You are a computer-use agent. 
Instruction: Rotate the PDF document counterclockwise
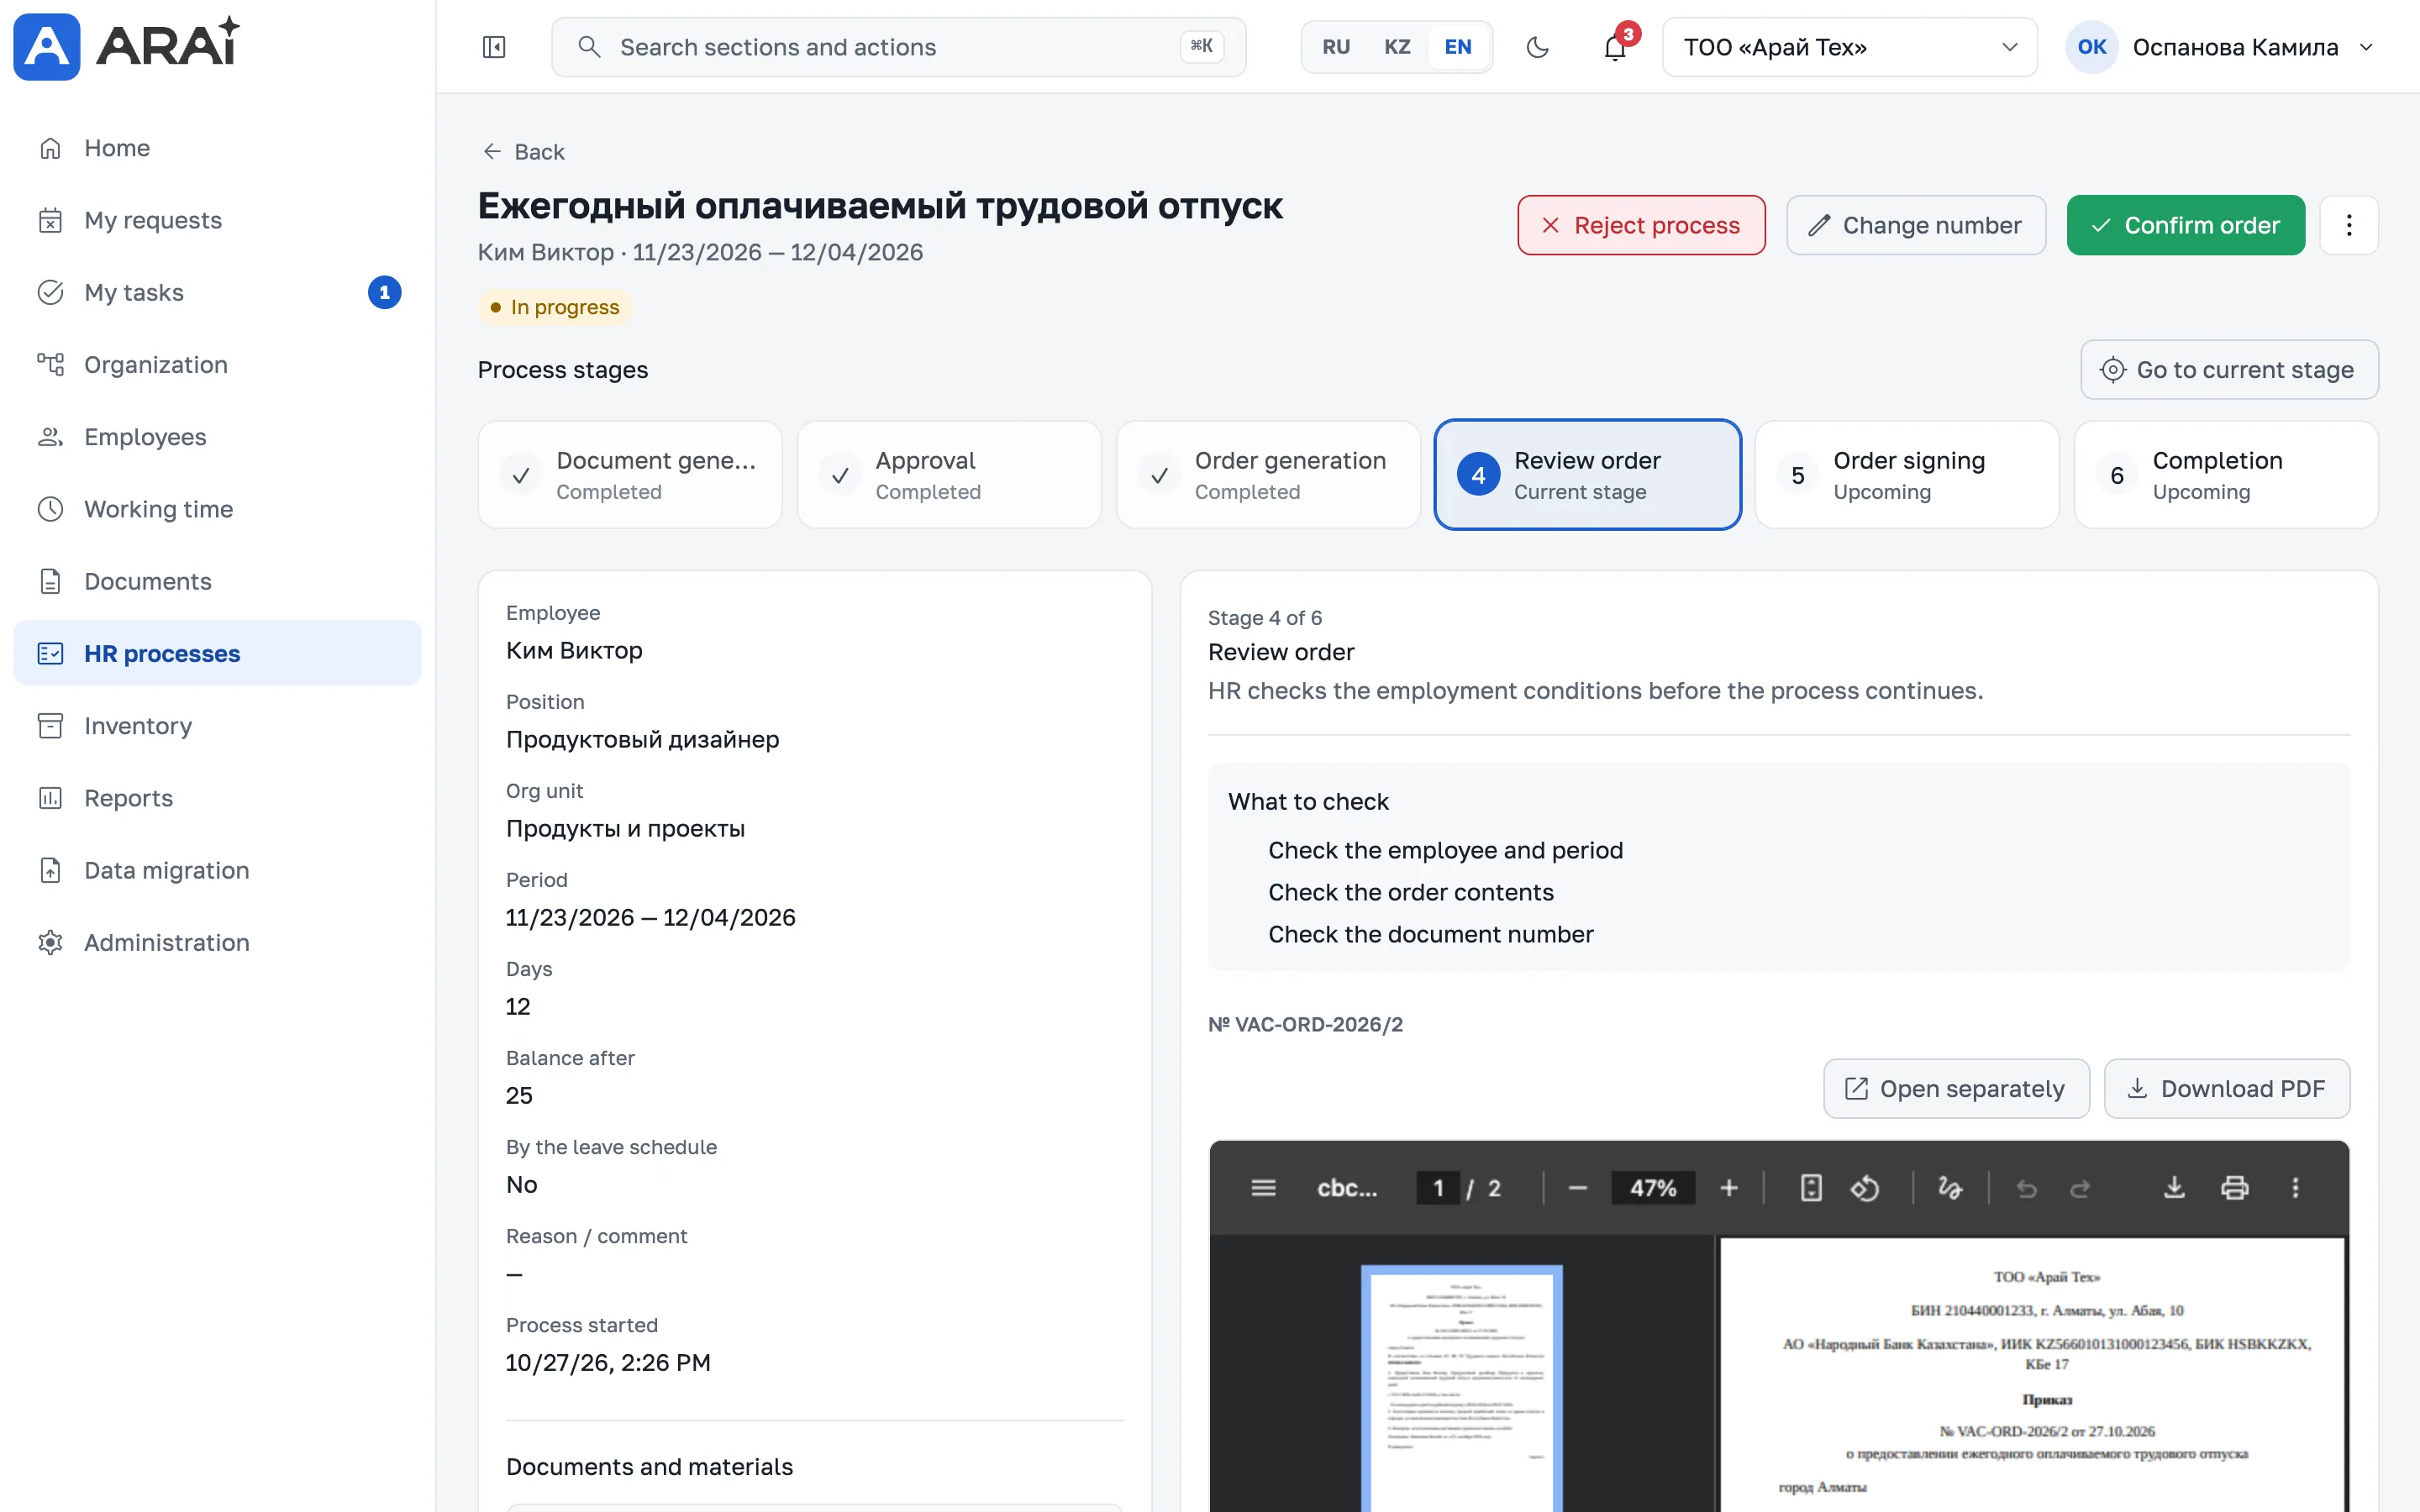1865,1188
